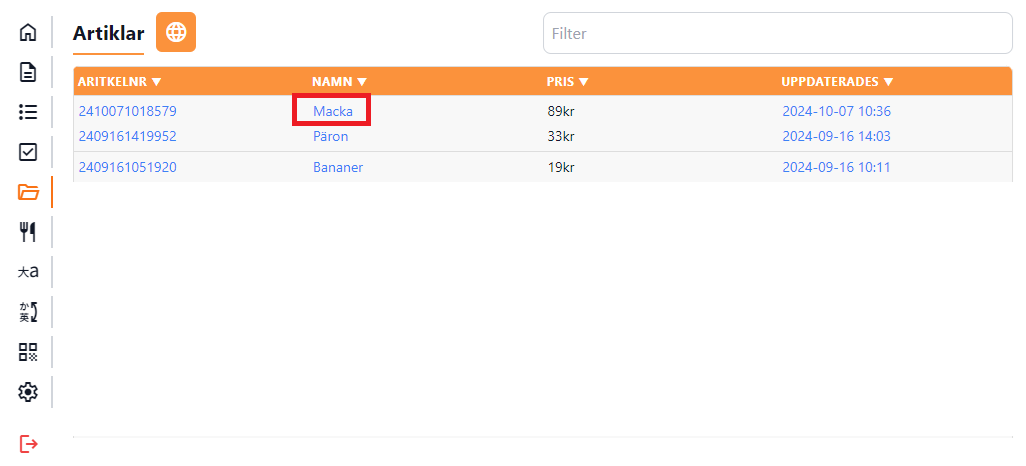This screenshot has width=1026, height=466.
Task: Open article number 2409161051920
Action: click(x=127, y=167)
